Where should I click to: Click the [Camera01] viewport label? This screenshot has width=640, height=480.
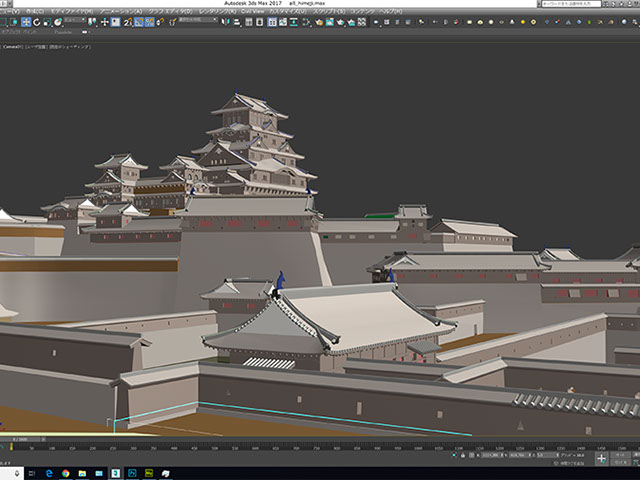pyautogui.click(x=15, y=45)
